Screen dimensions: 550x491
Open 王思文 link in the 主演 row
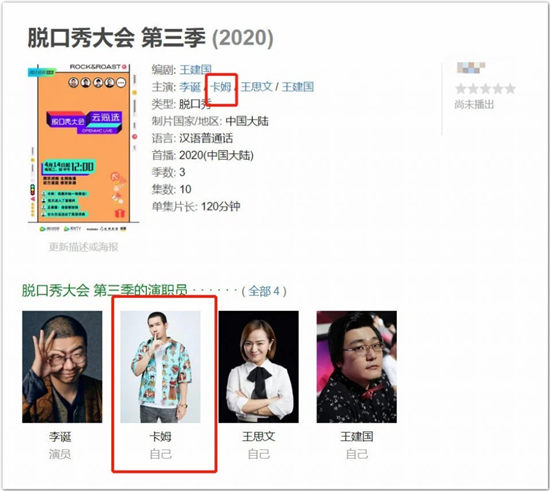256,87
